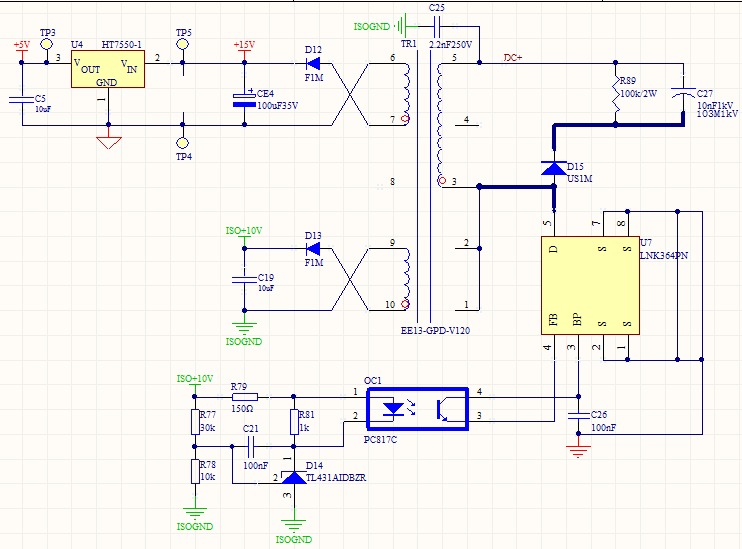
Task: Select the R81 resistor symbol
Action: pos(293,422)
